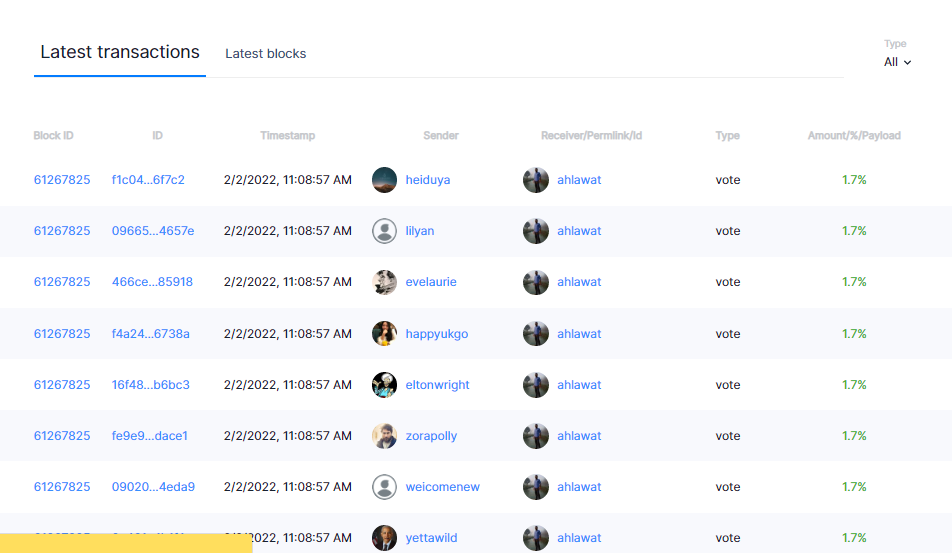Click the vote type in lilyan row
Viewport: 952px width, 553px height.
click(727, 231)
